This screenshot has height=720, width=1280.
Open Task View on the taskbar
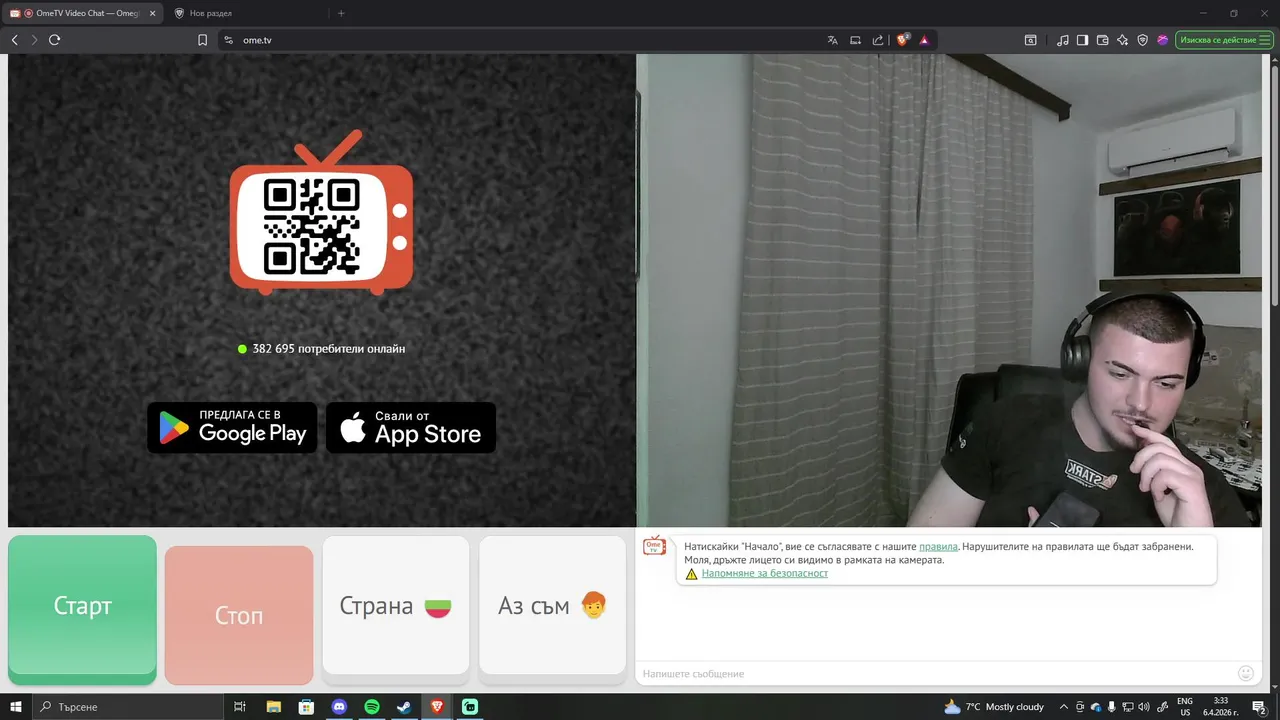(240, 707)
